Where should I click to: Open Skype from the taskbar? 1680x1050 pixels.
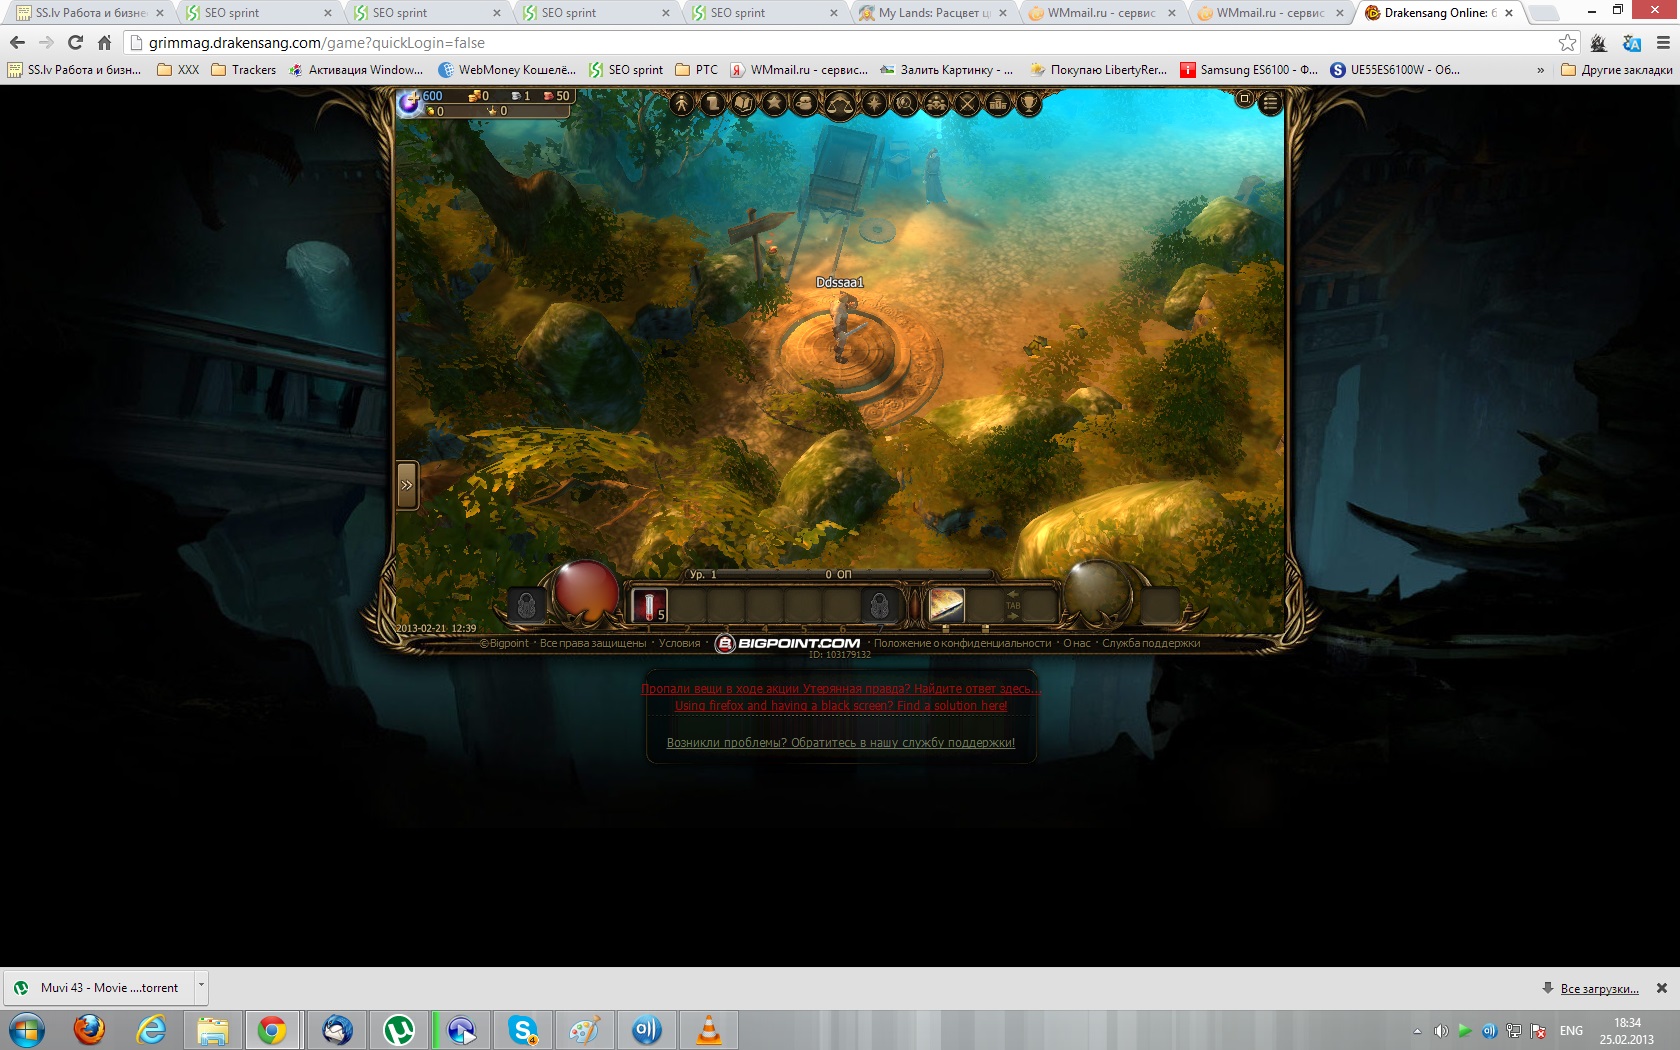(523, 1030)
